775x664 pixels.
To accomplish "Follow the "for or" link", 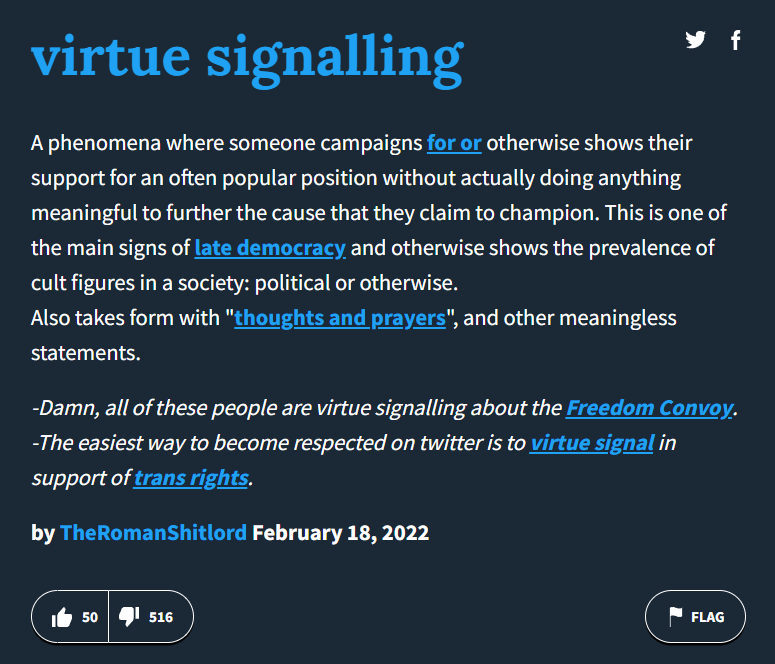I will [454, 143].
